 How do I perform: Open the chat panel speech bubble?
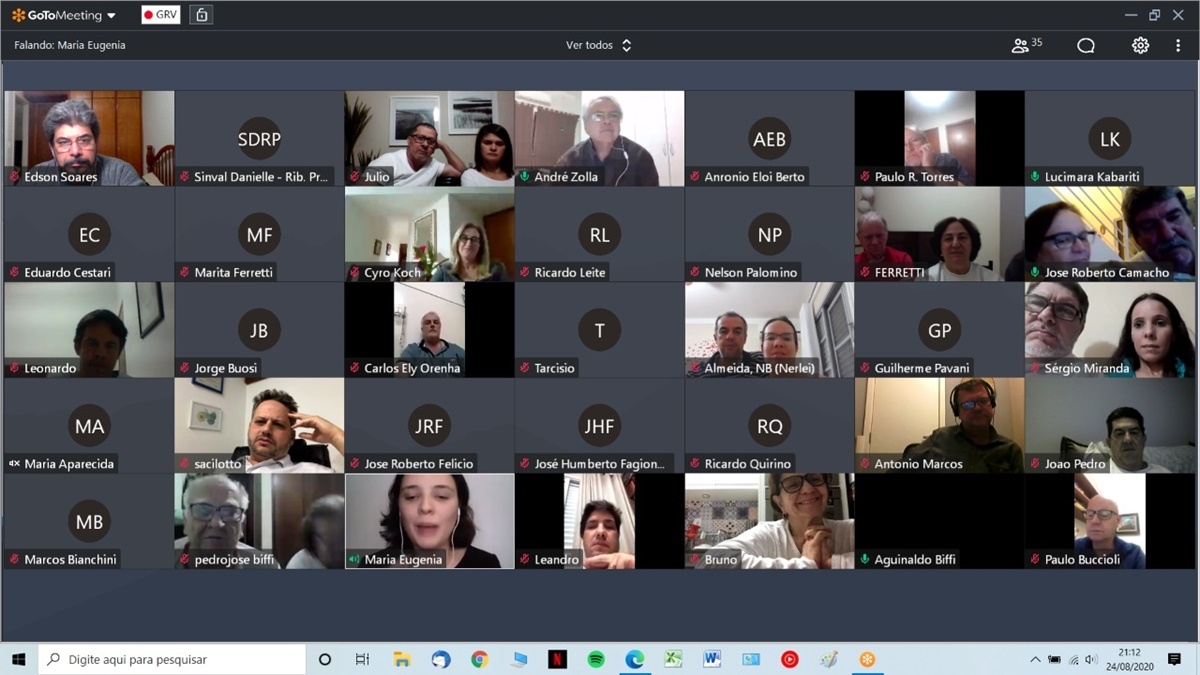1086,45
